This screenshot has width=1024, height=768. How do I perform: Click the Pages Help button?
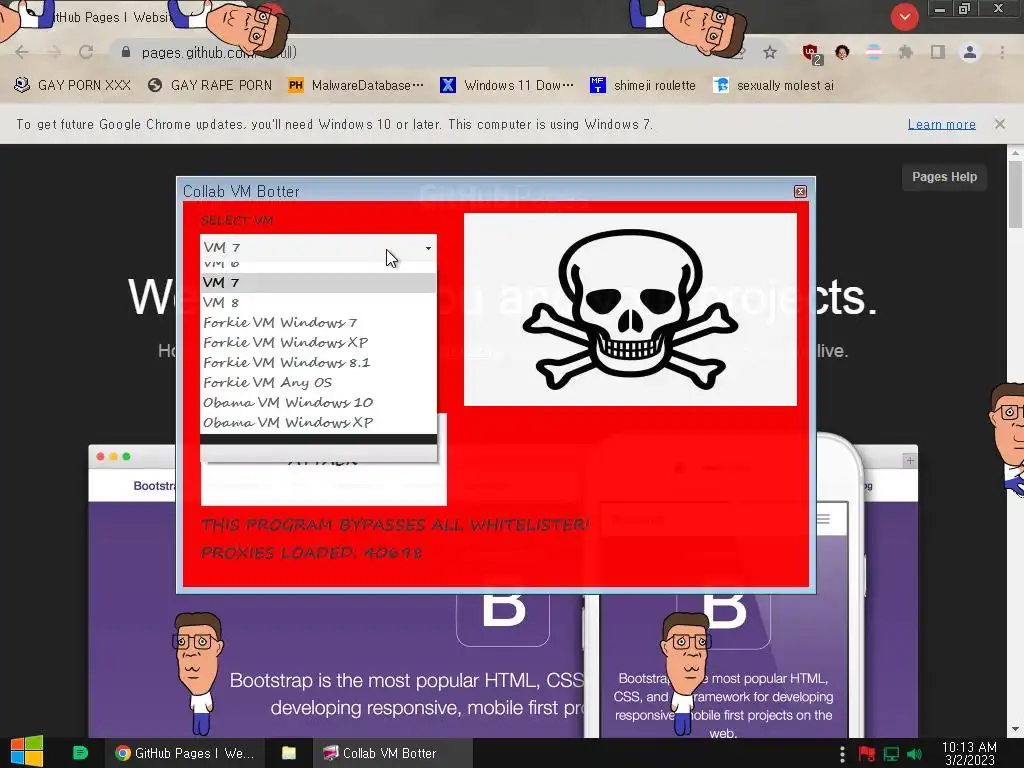[x=944, y=177]
